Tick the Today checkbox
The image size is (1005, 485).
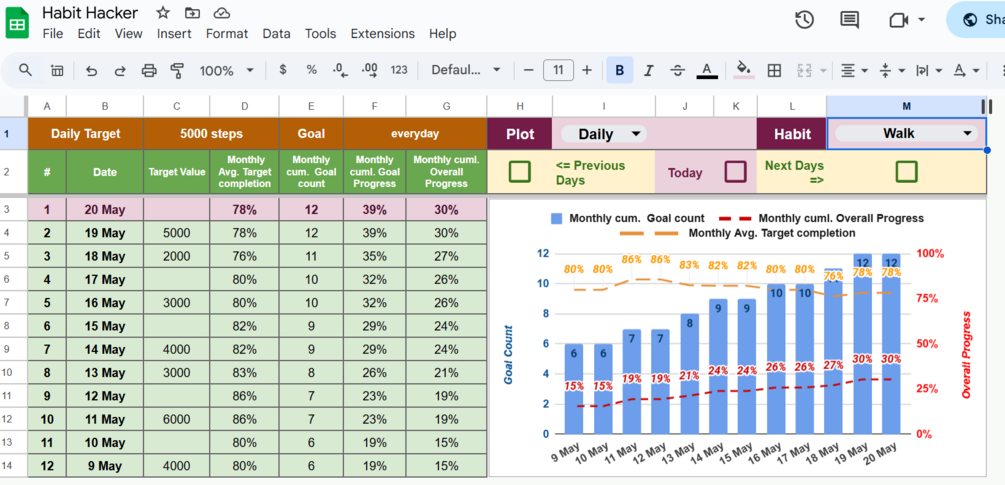coord(735,172)
